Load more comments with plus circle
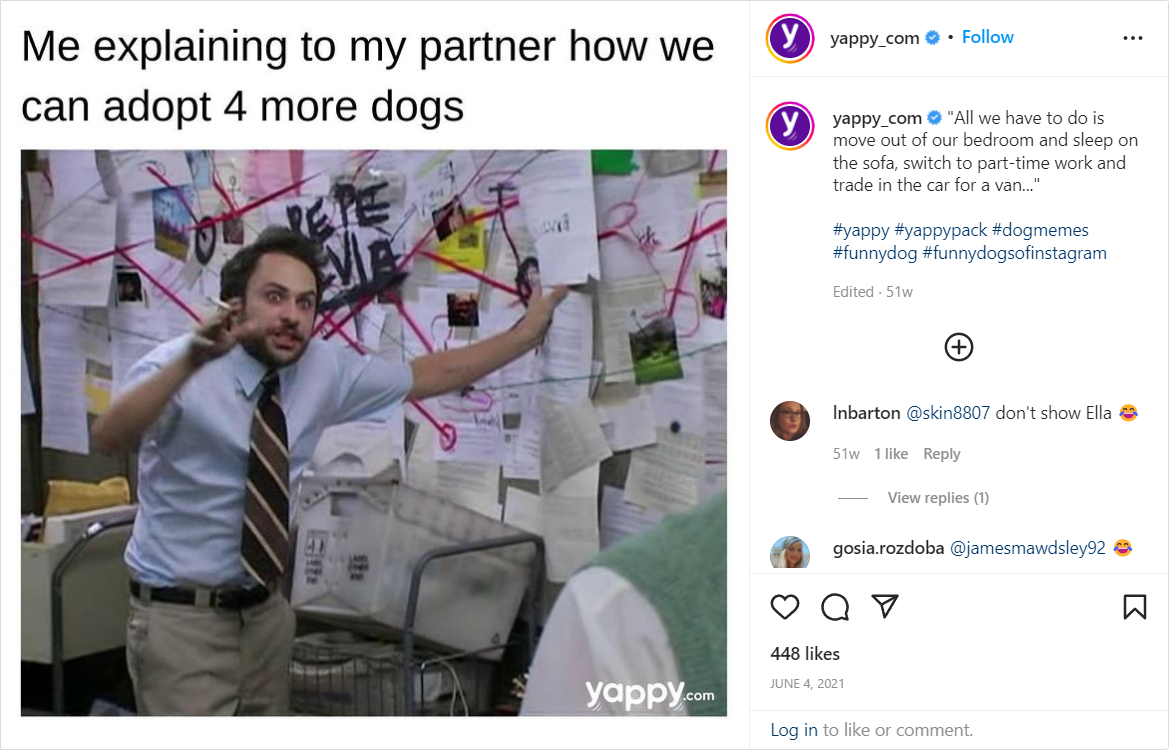 [959, 347]
